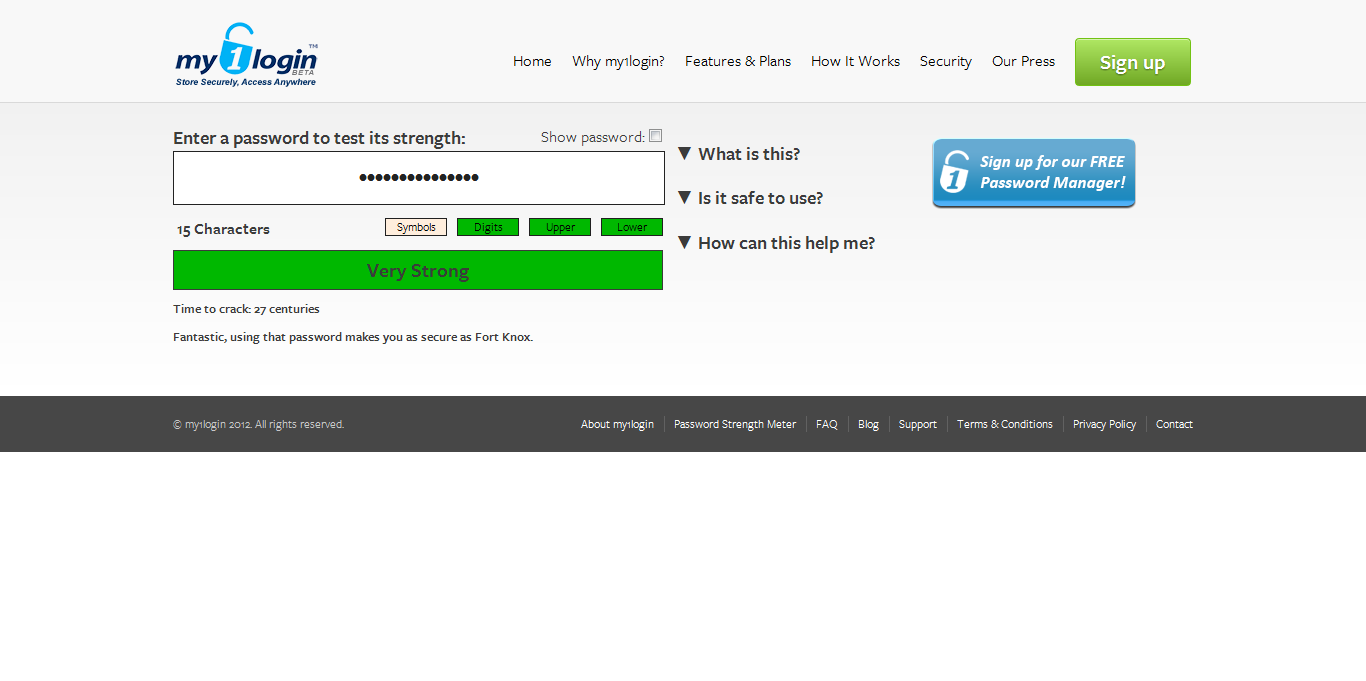Click the Symbols indicator box
The image size is (1366, 681).
[x=416, y=227]
